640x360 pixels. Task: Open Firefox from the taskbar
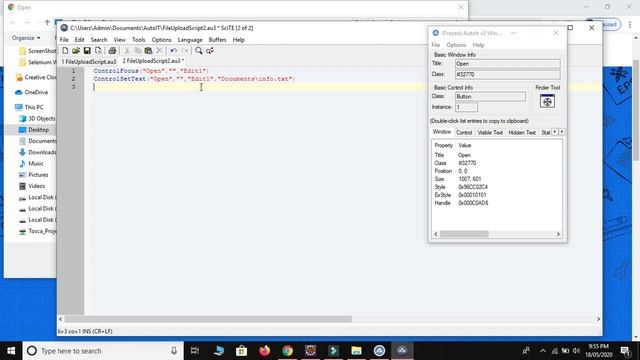264,351
